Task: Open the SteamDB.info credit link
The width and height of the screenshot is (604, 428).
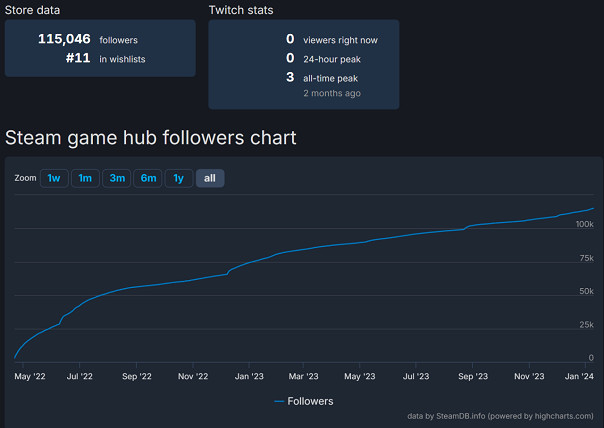Action: [x=466, y=416]
